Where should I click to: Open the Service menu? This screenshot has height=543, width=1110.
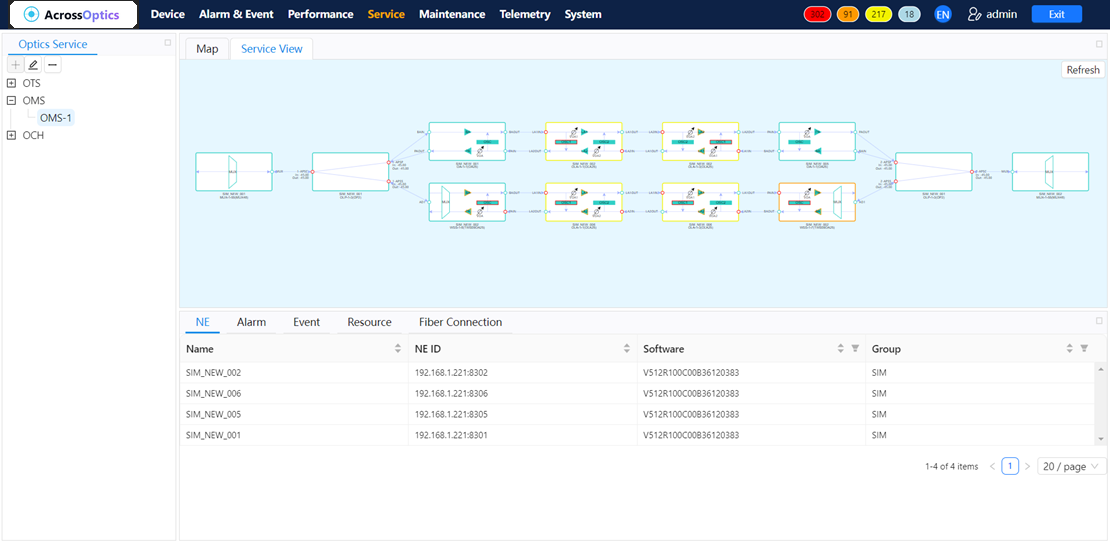(387, 14)
